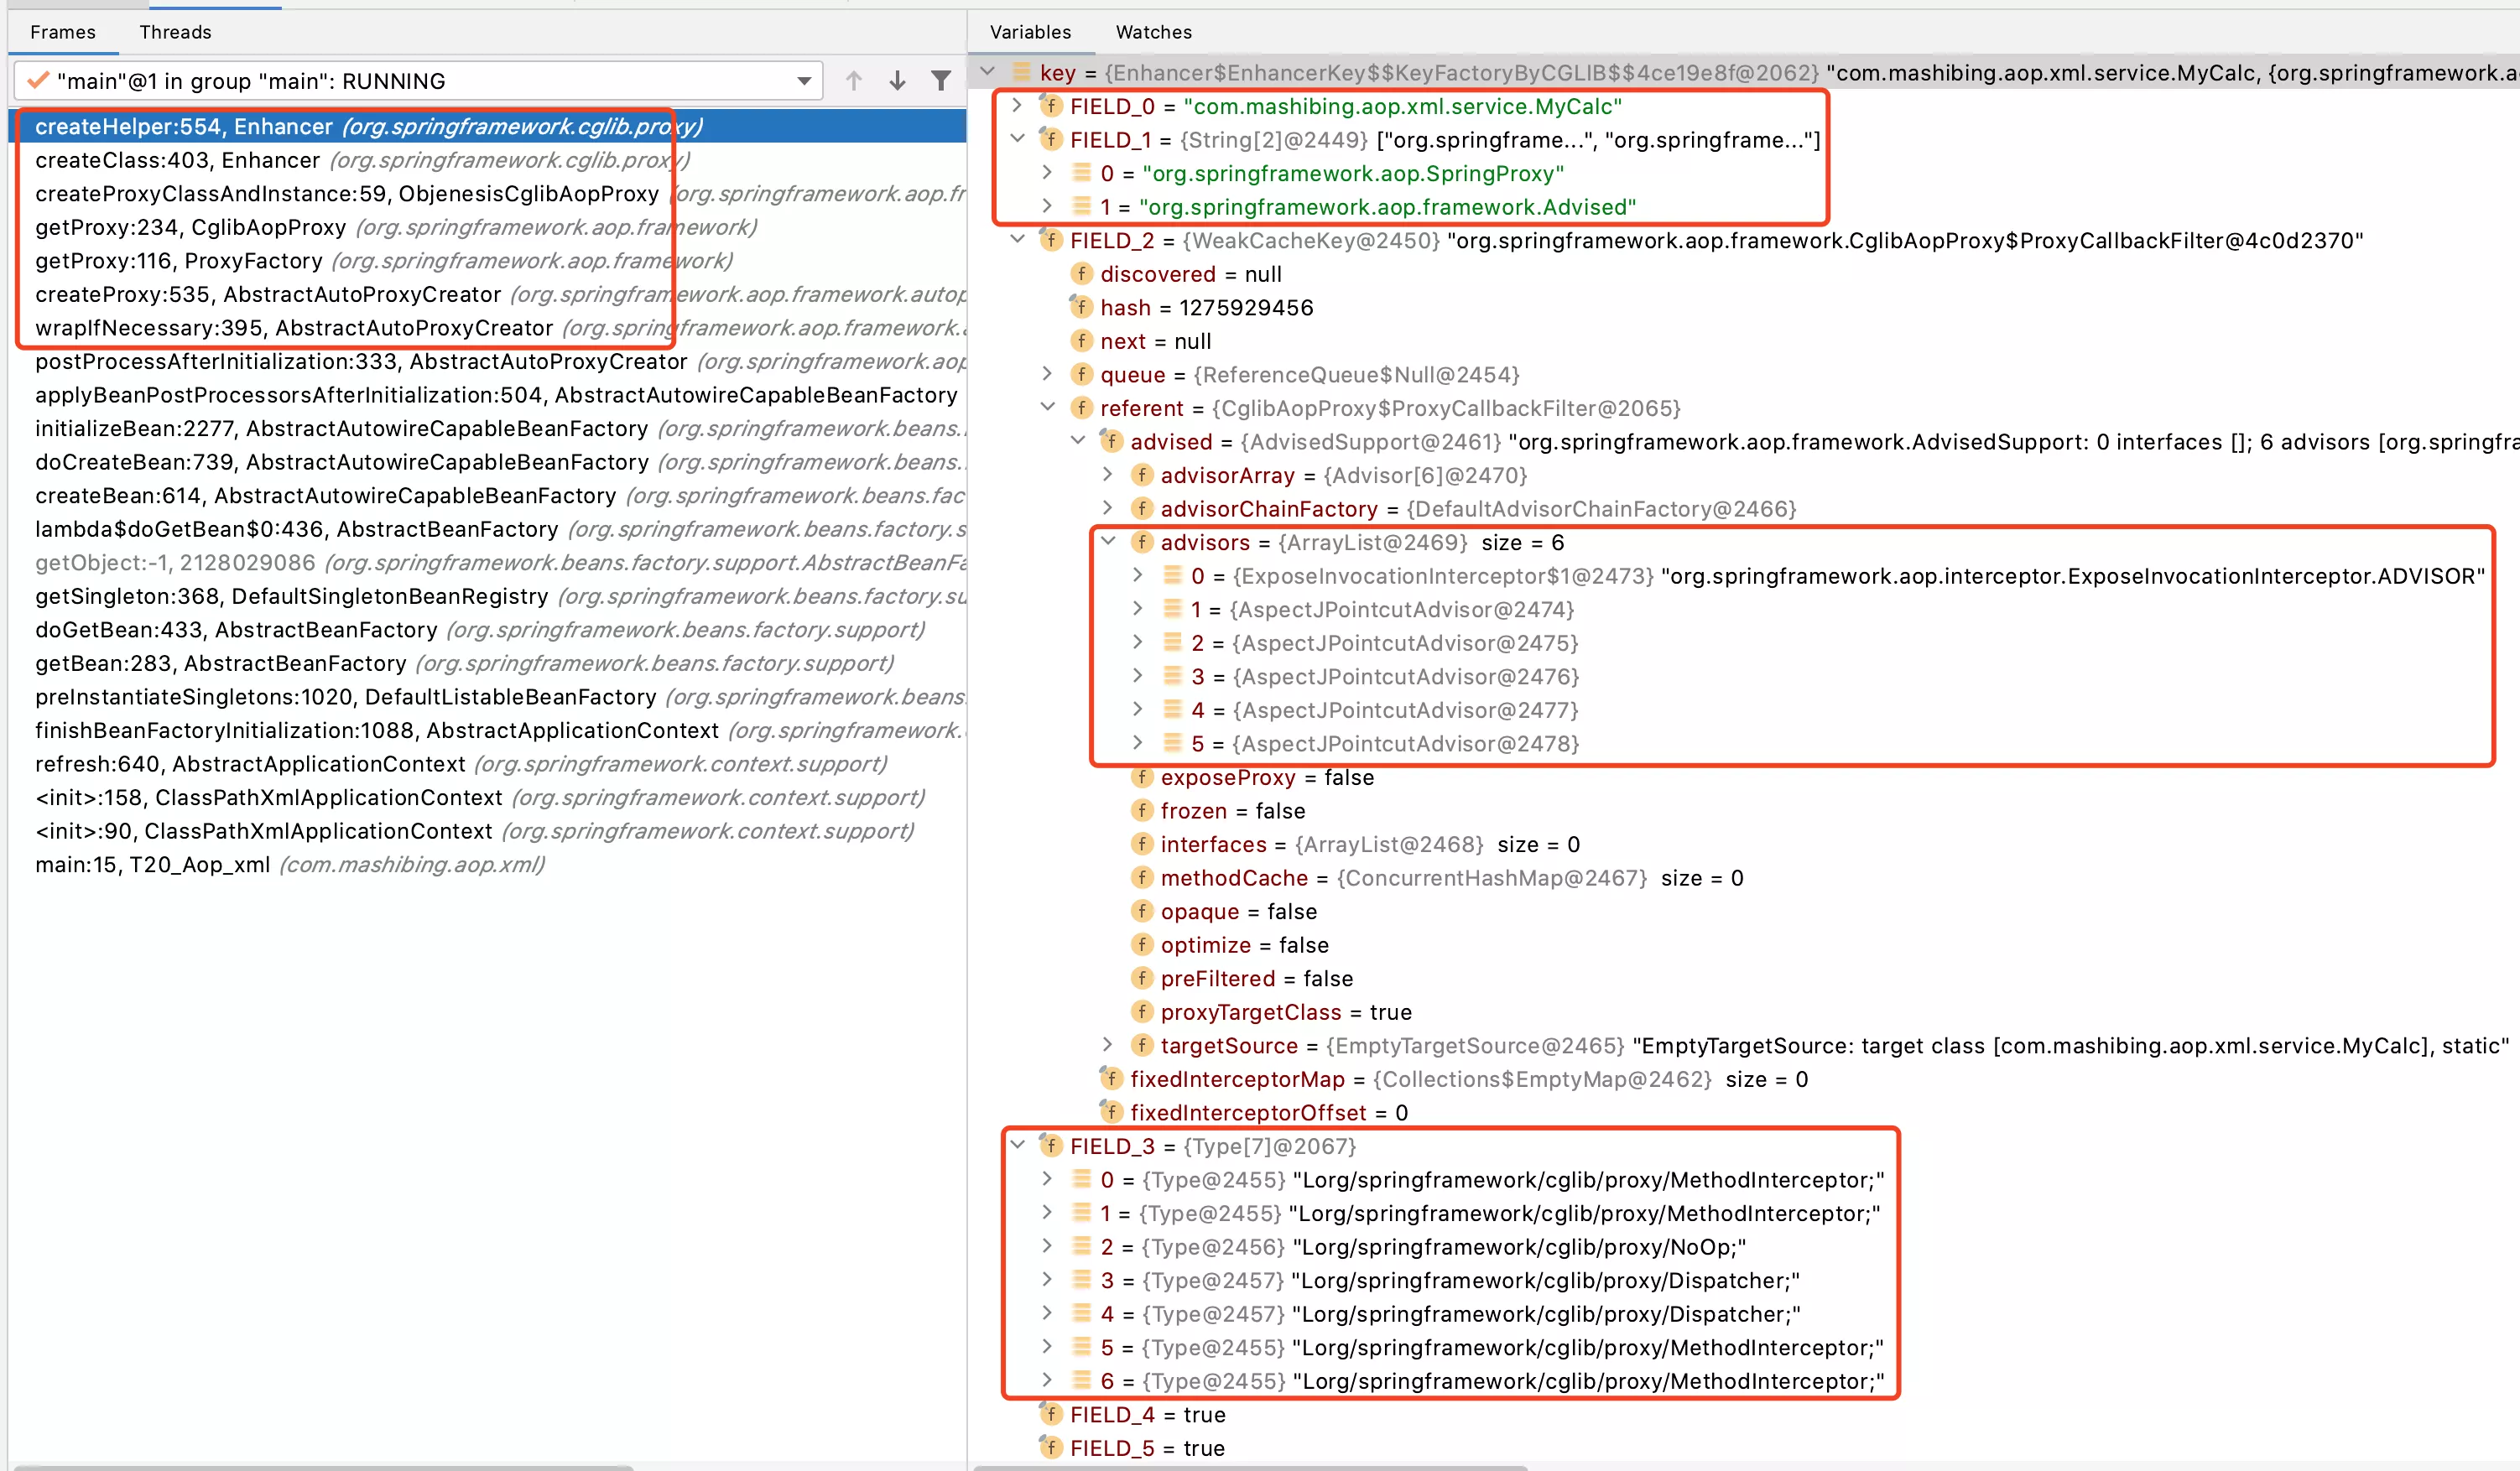Click the field icon next to exposeProxy
This screenshot has width=2520, height=1471.
1141,777
